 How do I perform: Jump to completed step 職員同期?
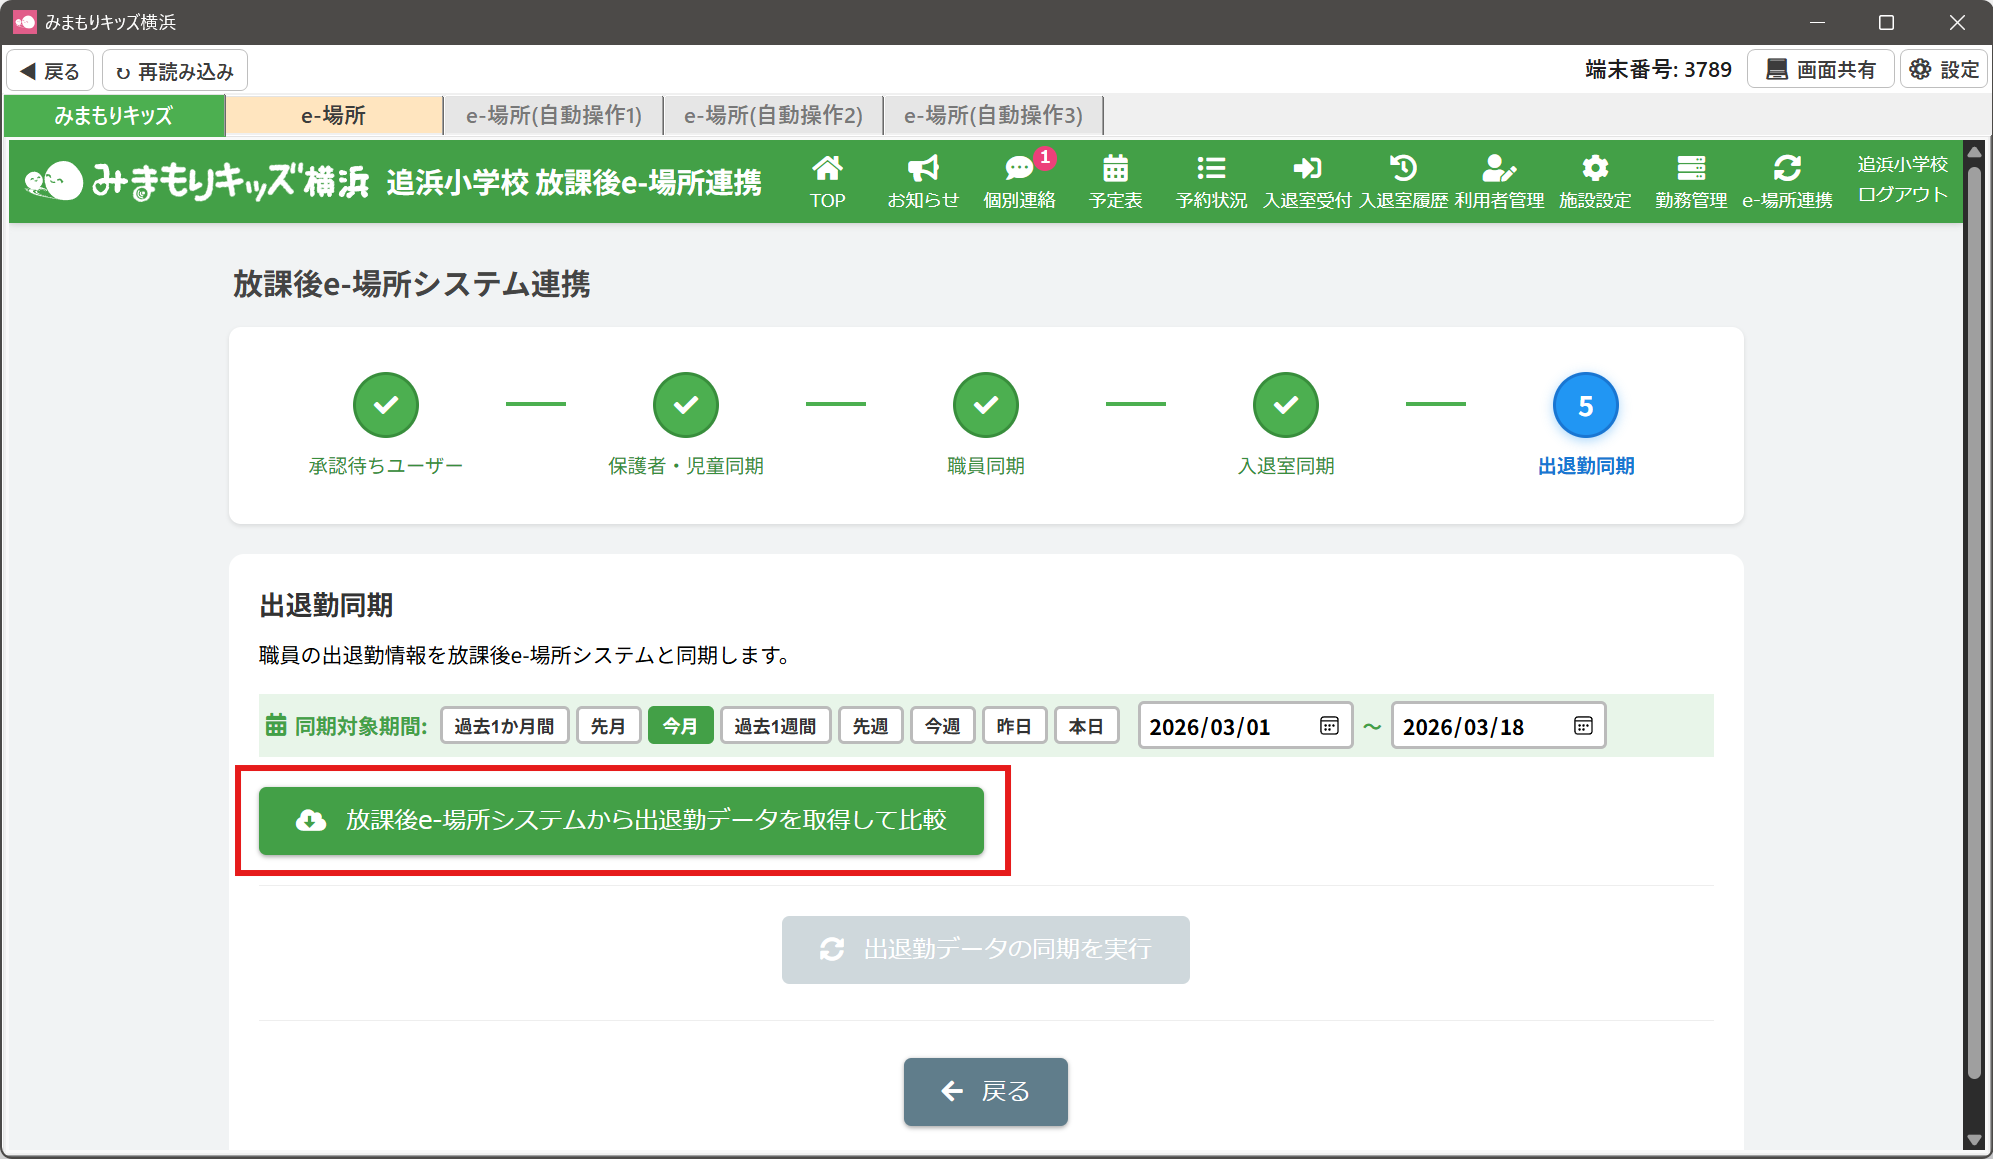coord(985,406)
